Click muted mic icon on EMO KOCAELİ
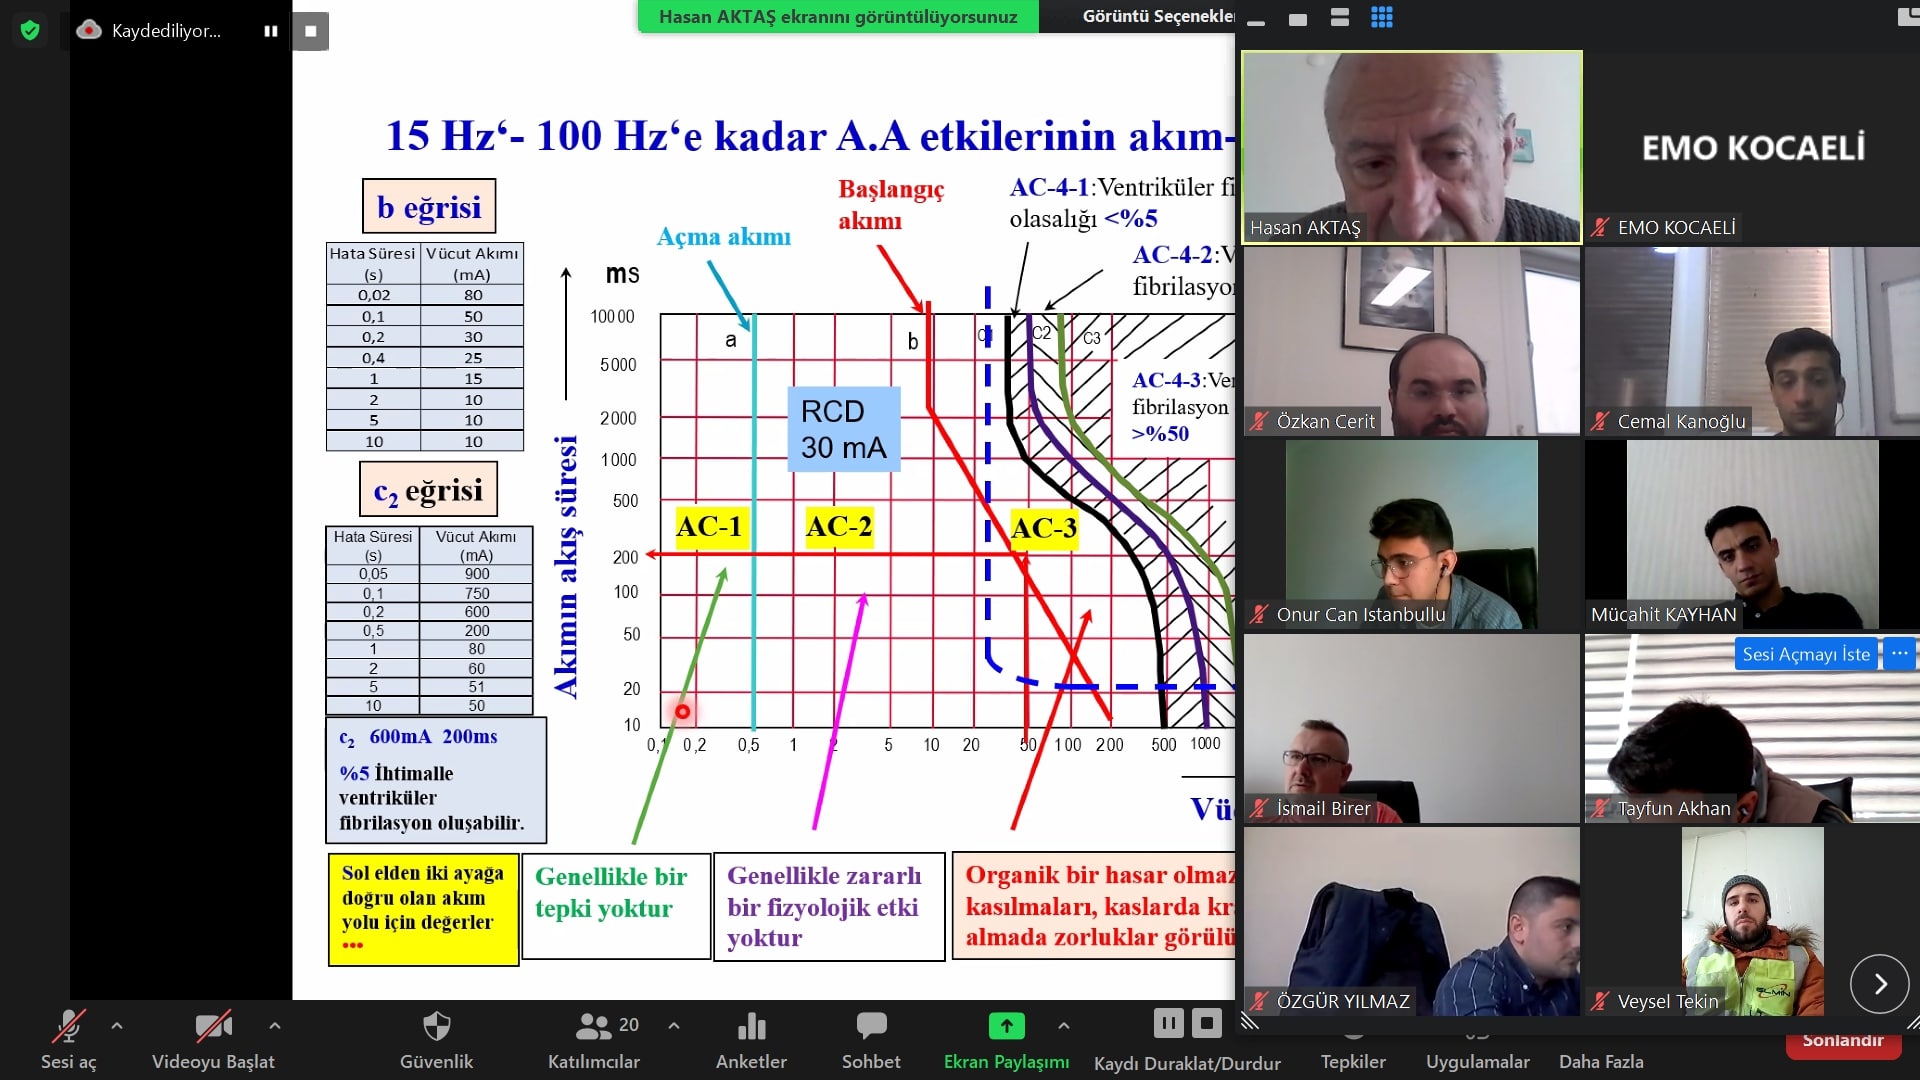The height and width of the screenshot is (1080, 1920). (1601, 228)
